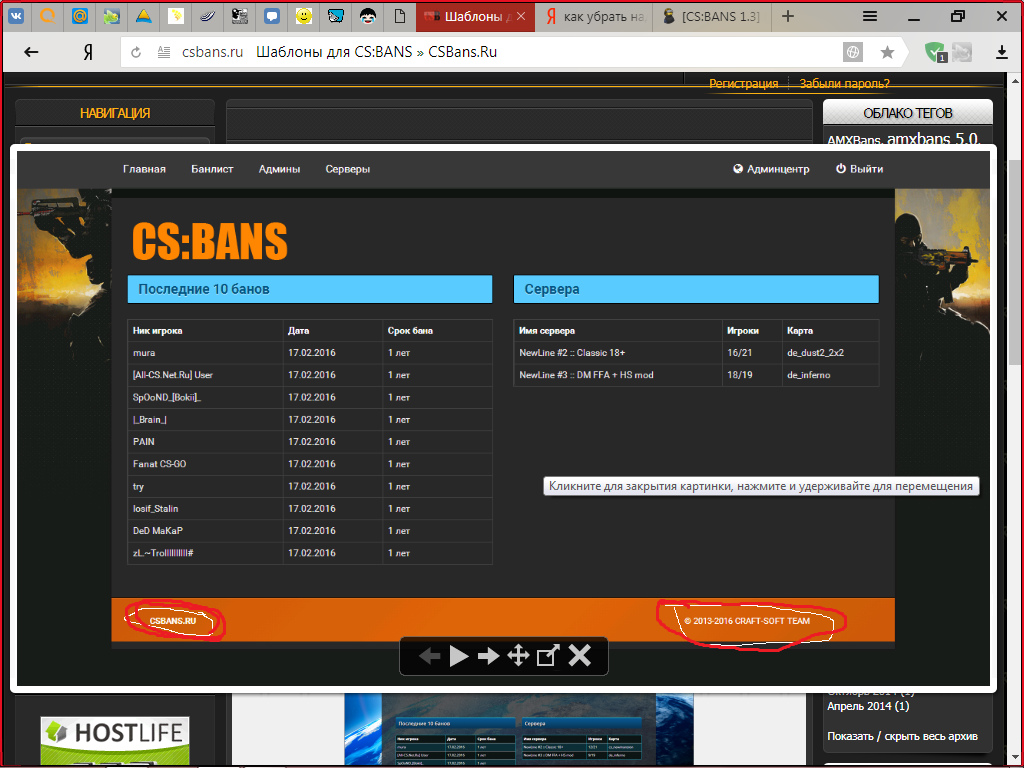
Task: Open the pinned blank page tab
Action: [x=400, y=16]
